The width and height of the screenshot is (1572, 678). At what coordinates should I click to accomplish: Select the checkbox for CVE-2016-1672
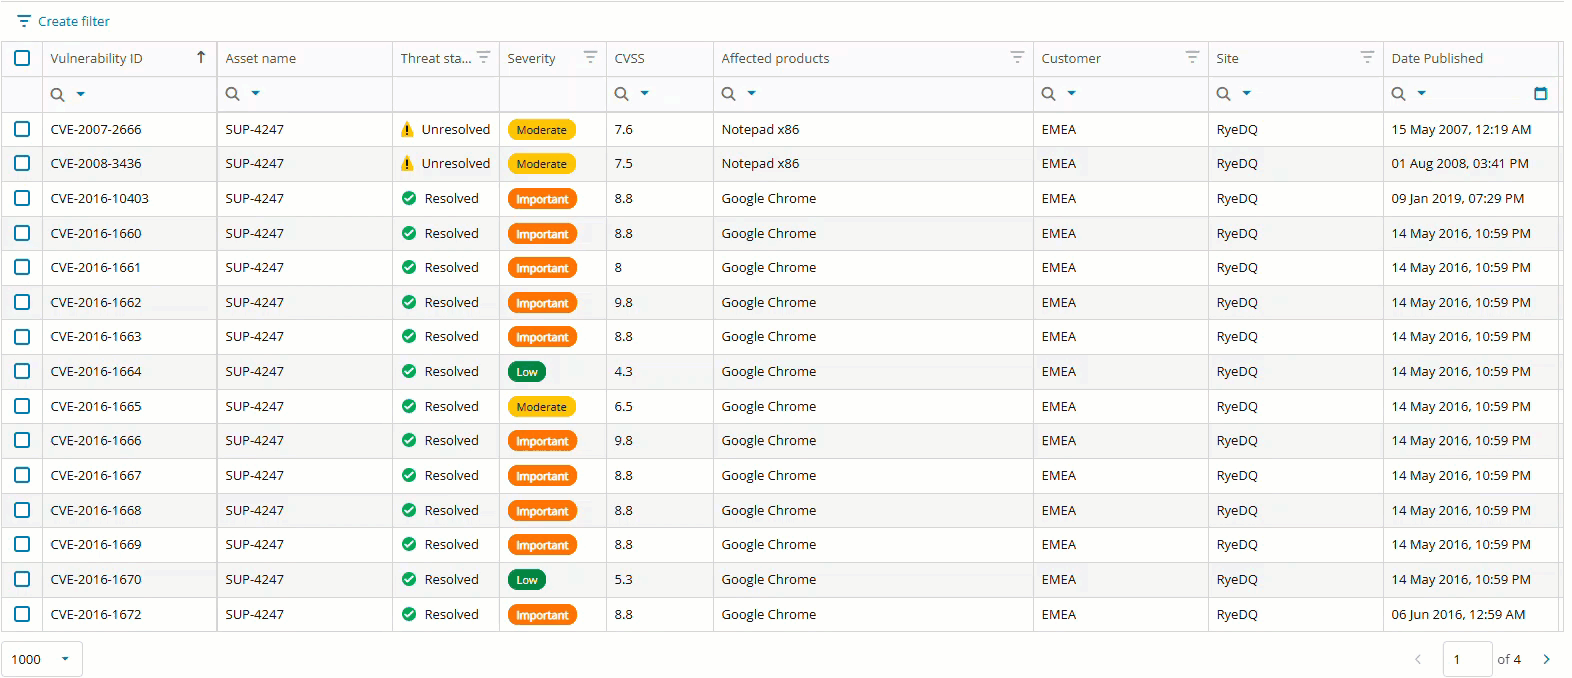tap(22, 614)
